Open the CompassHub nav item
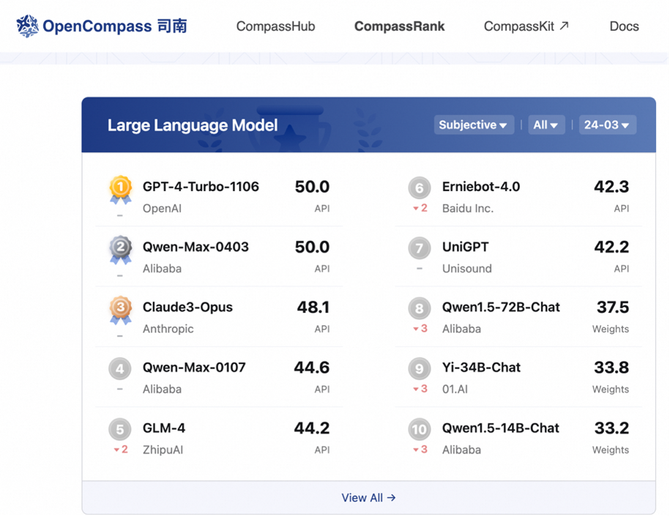670x517 pixels. (x=276, y=26)
